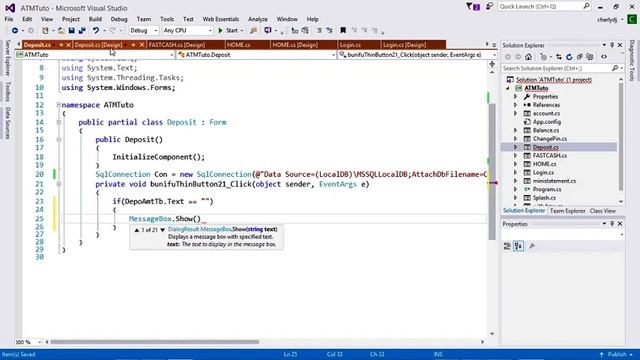
Task: Open the File menu
Action: pyautogui.click(x=9, y=19)
